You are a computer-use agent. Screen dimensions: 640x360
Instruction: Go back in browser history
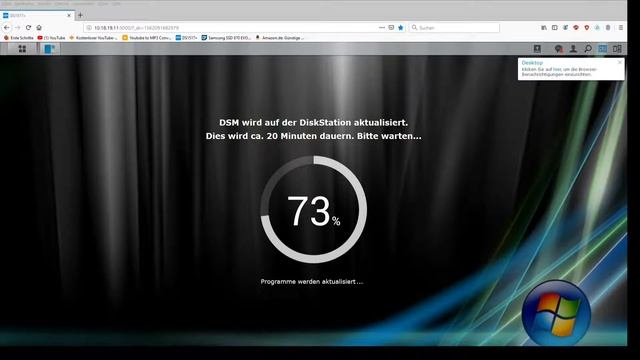point(7,28)
